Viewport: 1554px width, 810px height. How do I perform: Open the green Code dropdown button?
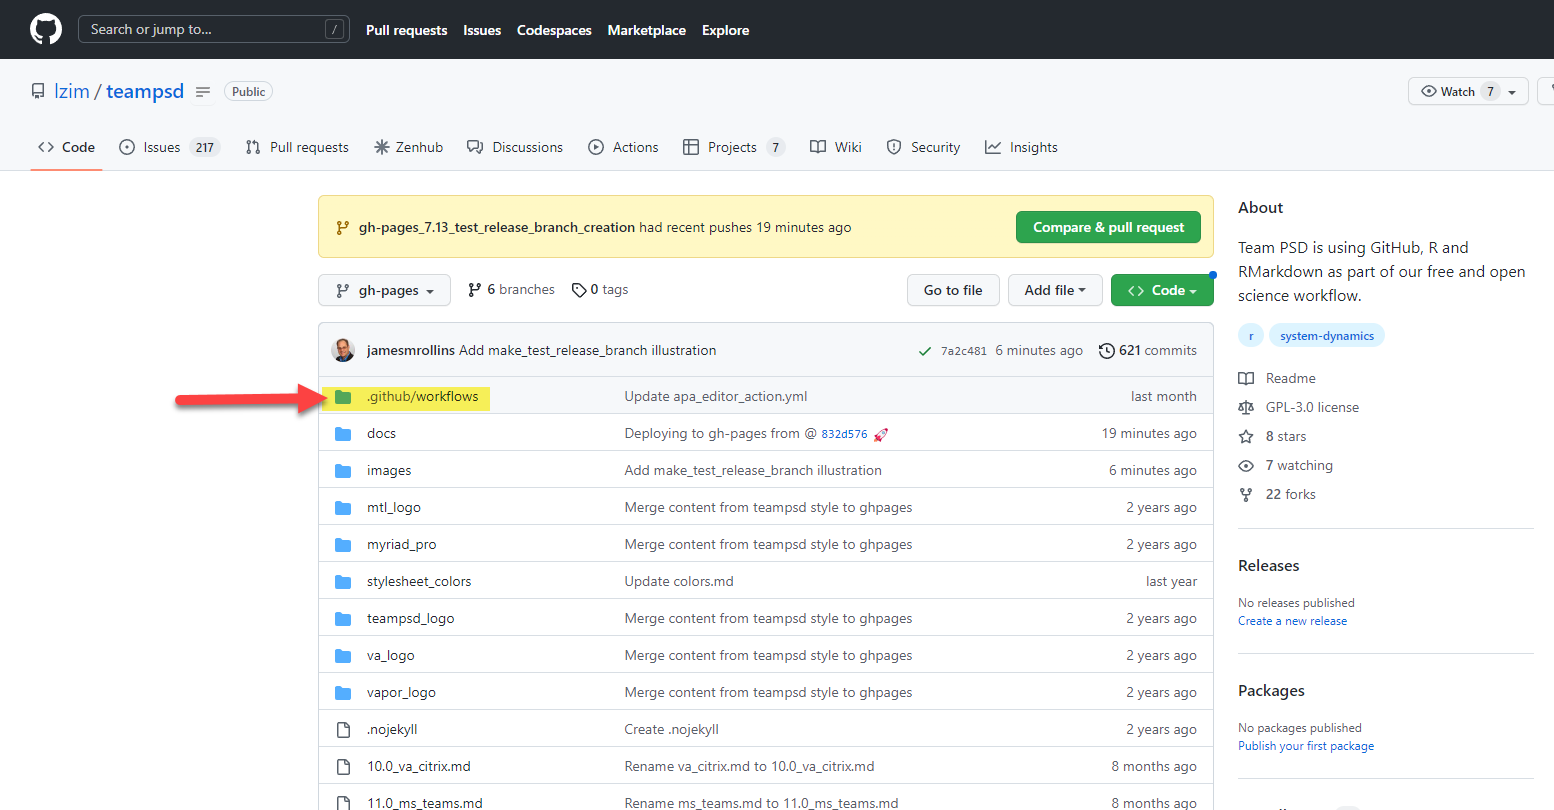coord(1162,290)
